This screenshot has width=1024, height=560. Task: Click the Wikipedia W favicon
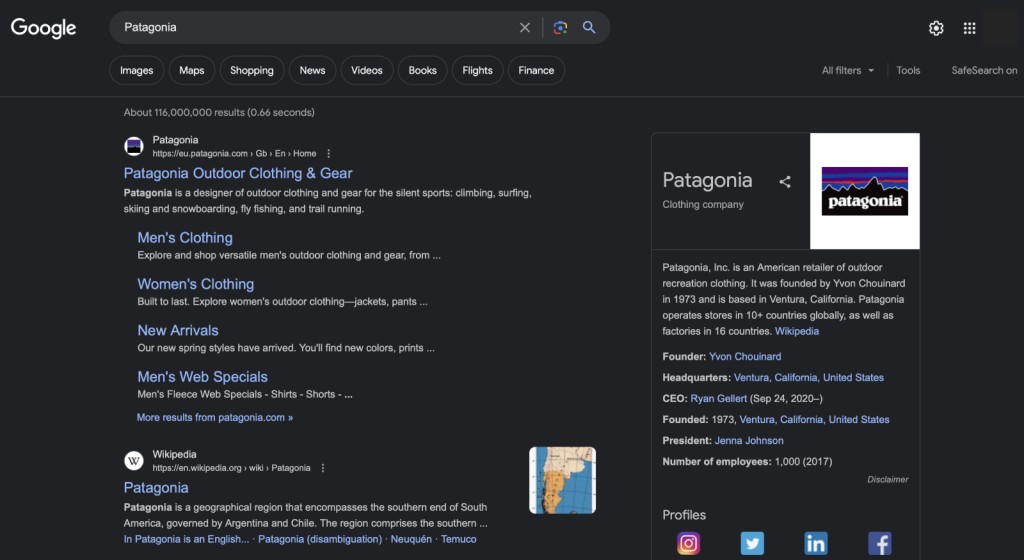pyautogui.click(x=134, y=461)
